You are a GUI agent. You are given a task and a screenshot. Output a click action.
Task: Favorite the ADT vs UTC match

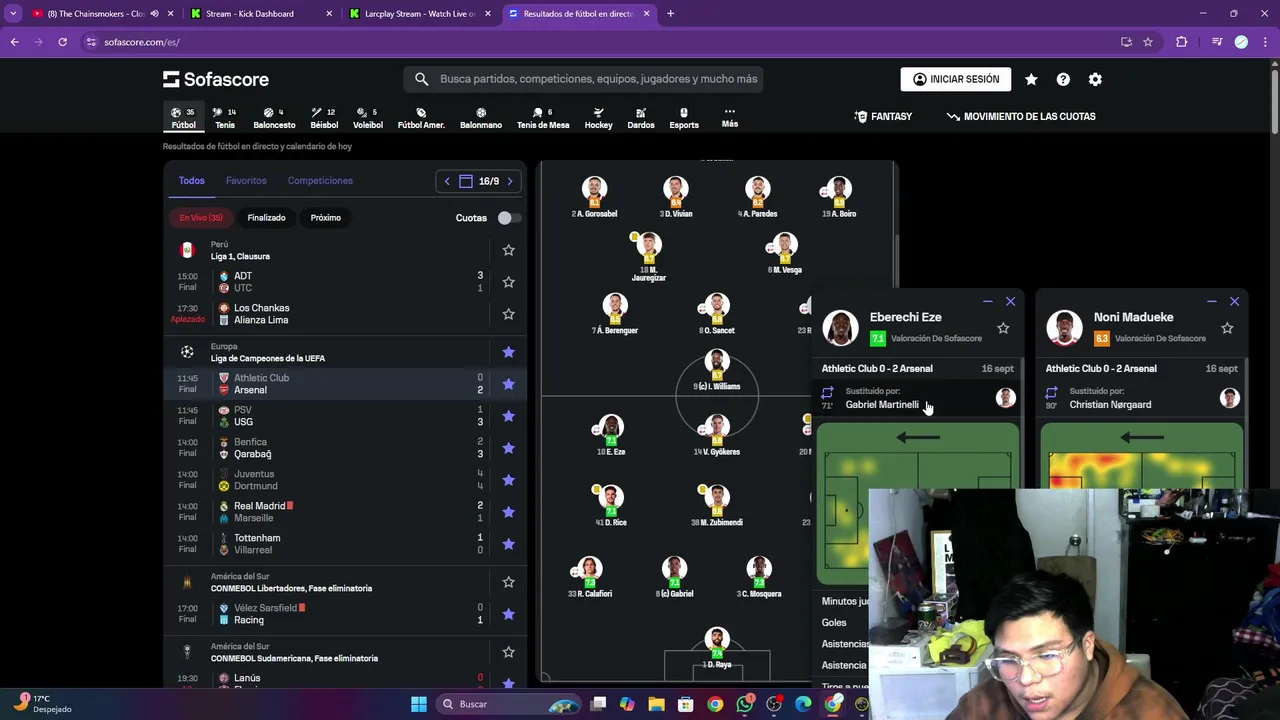[x=508, y=282]
